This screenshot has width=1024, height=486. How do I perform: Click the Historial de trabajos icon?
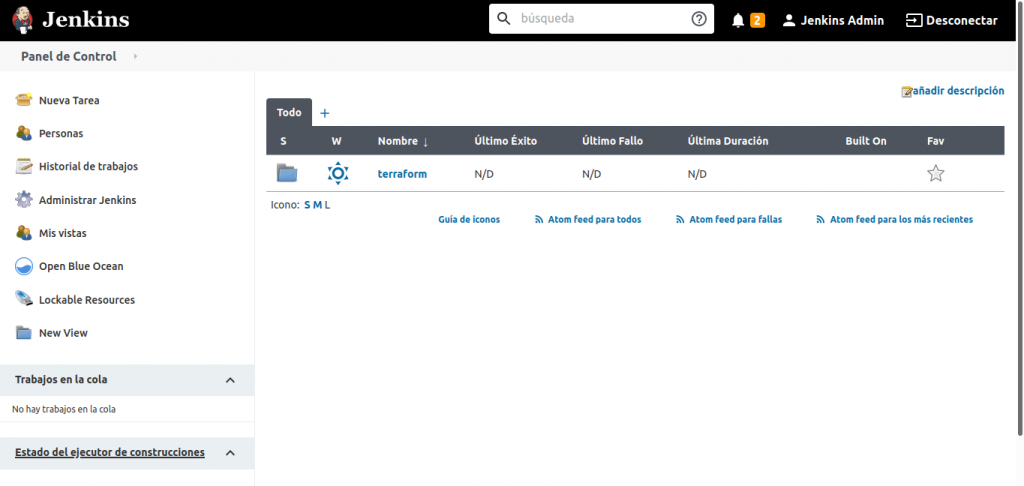point(24,166)
